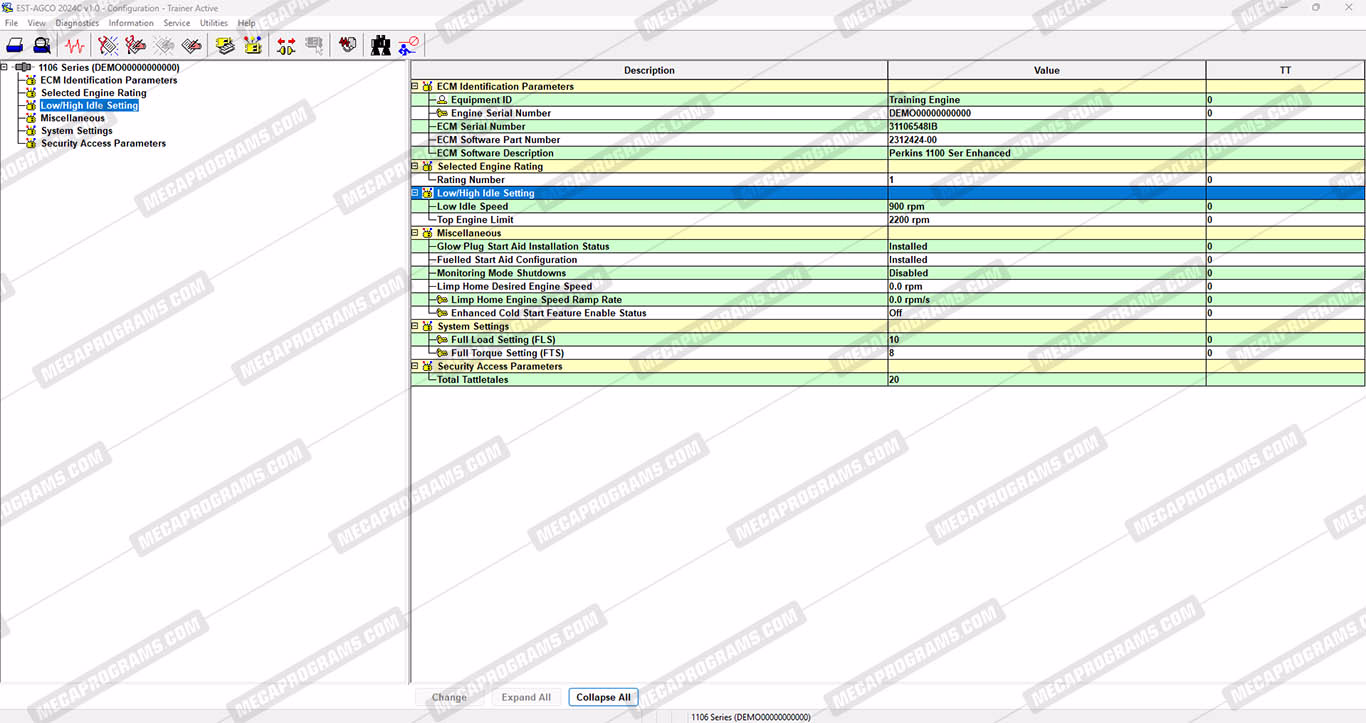Open the Status Tool waveform icon

coord(75,45)
